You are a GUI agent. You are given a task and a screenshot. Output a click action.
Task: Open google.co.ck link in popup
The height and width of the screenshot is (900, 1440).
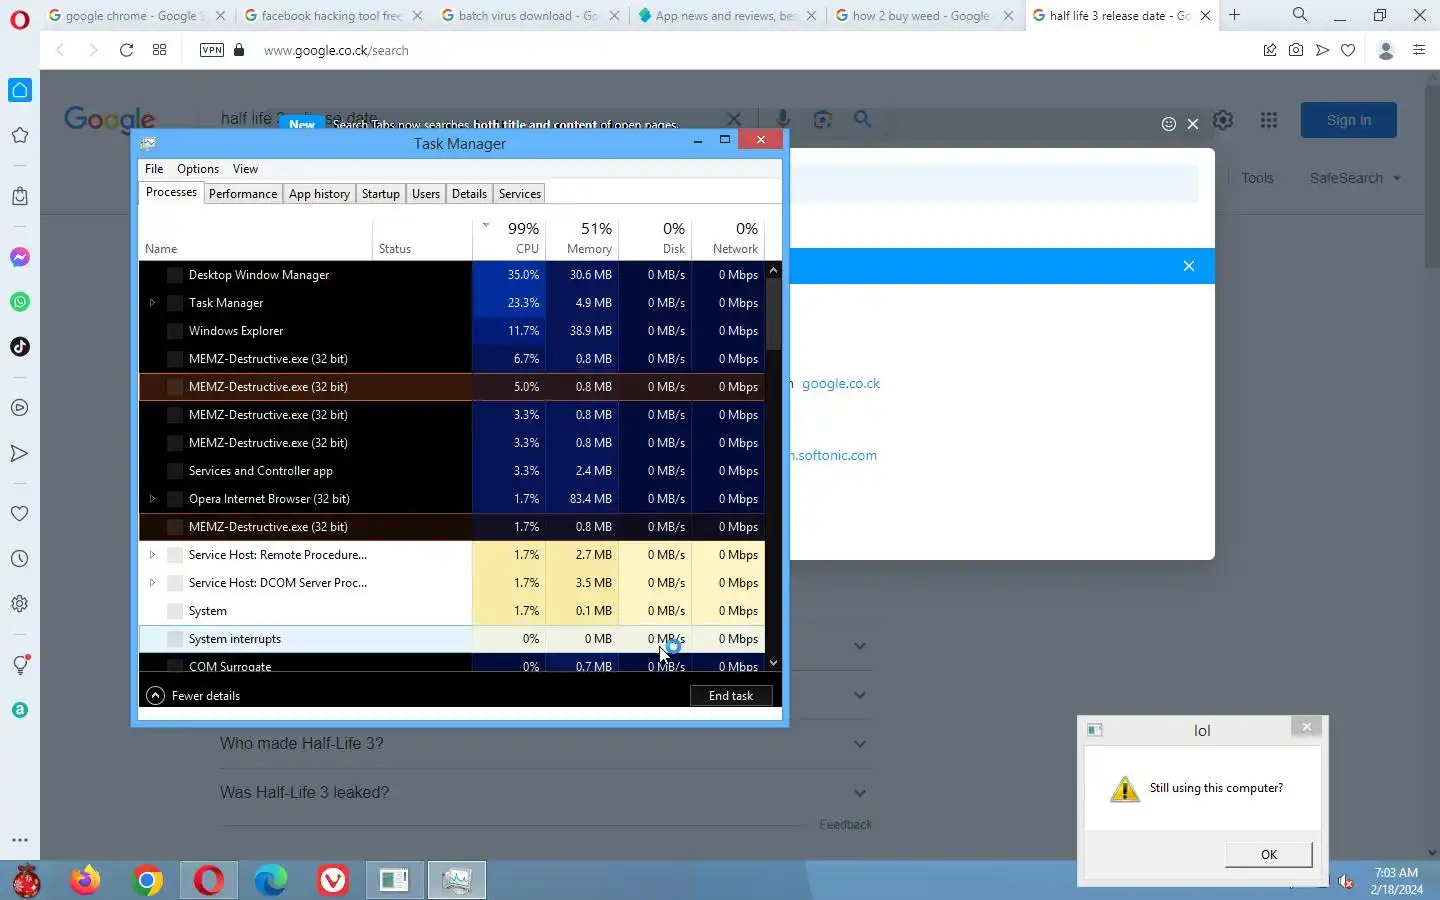(x=840, y=384)
